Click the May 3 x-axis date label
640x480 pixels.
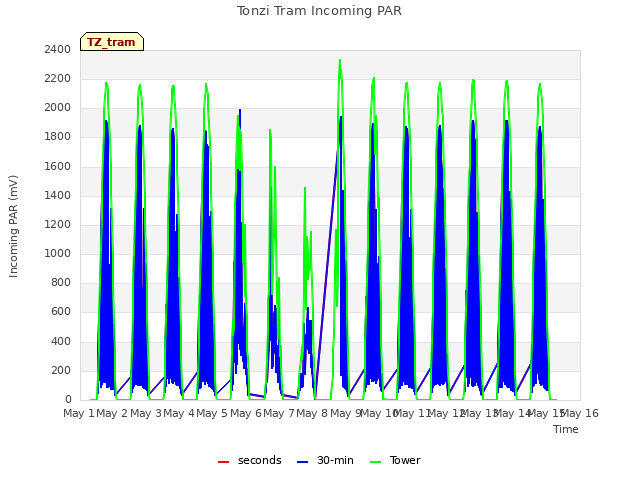(x=146, y=413)
